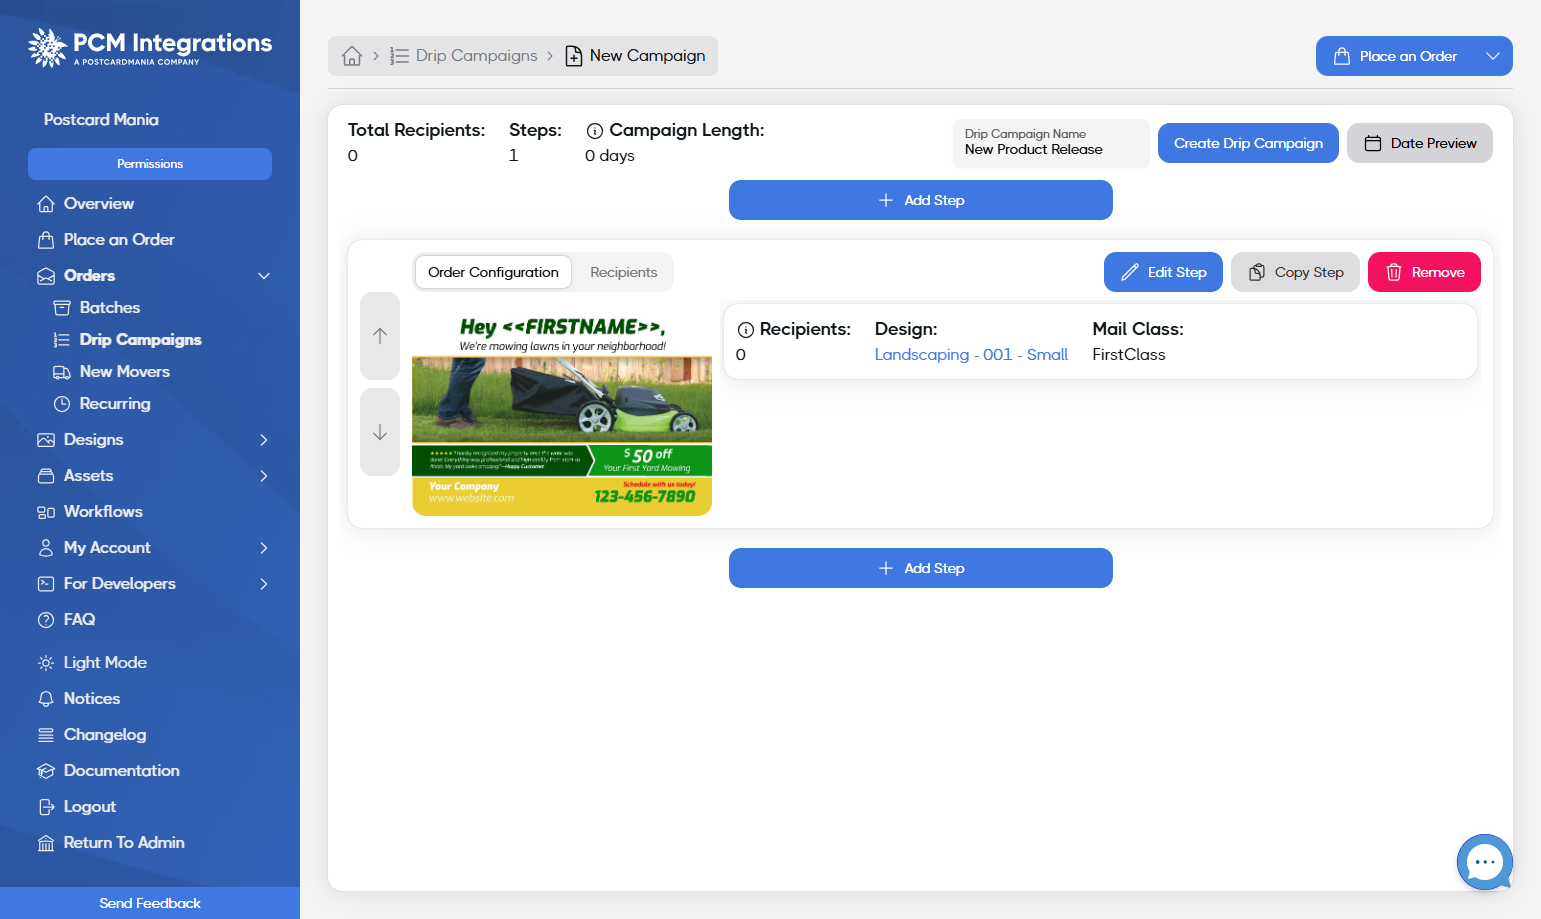
Task: Open Recurring orders in sidebar
Action: pyautogui.click(x=101, y=404)
